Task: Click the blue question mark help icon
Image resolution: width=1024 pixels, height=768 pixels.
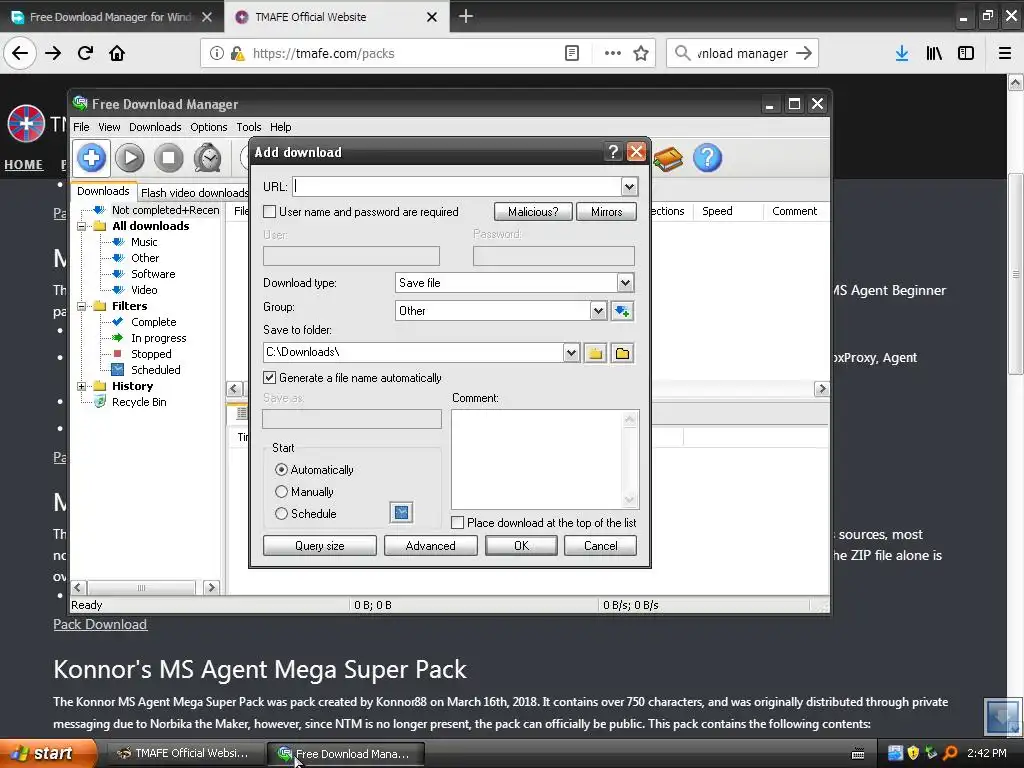Action: pyautogui.click(x=707, y=158)
